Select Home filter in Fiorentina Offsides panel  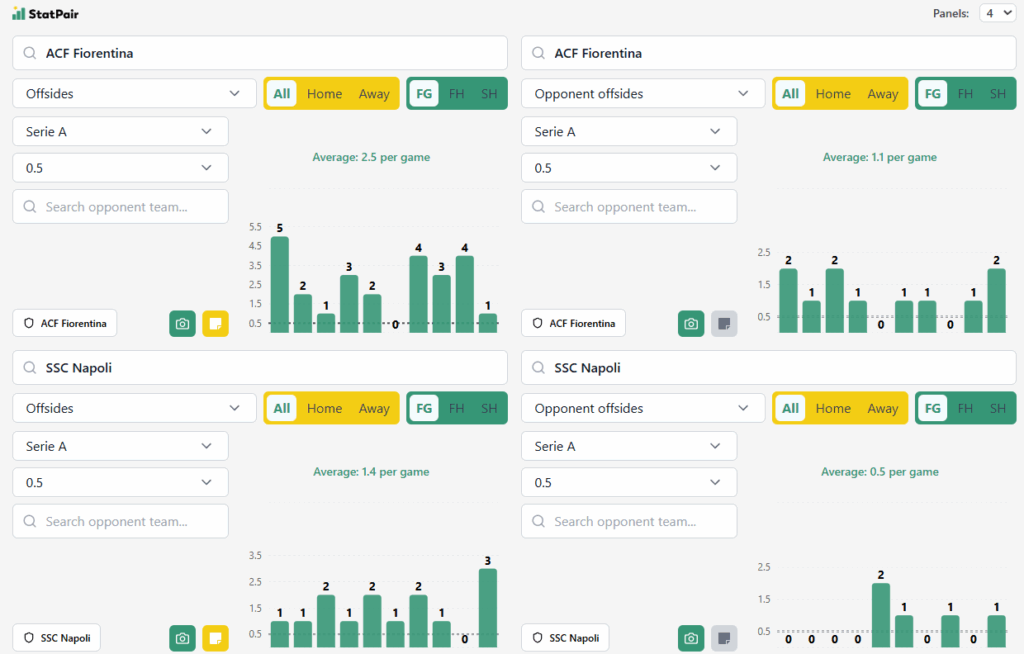pos(325,93)
